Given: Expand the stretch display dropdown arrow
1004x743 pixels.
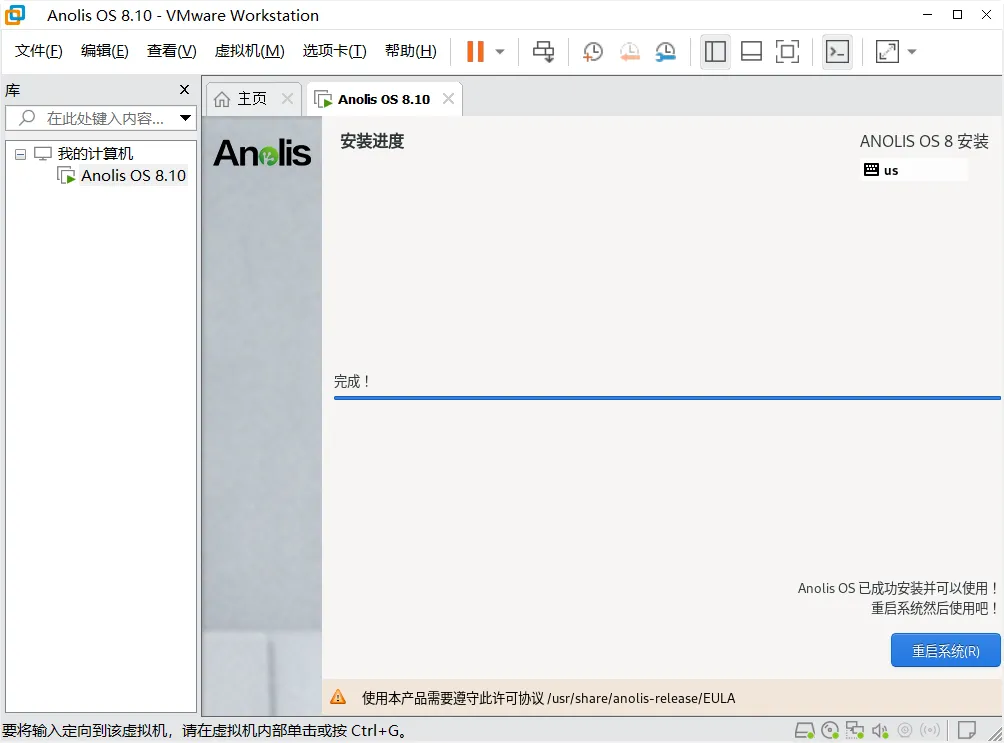Looking at the screenshot, I should (912, 52).
